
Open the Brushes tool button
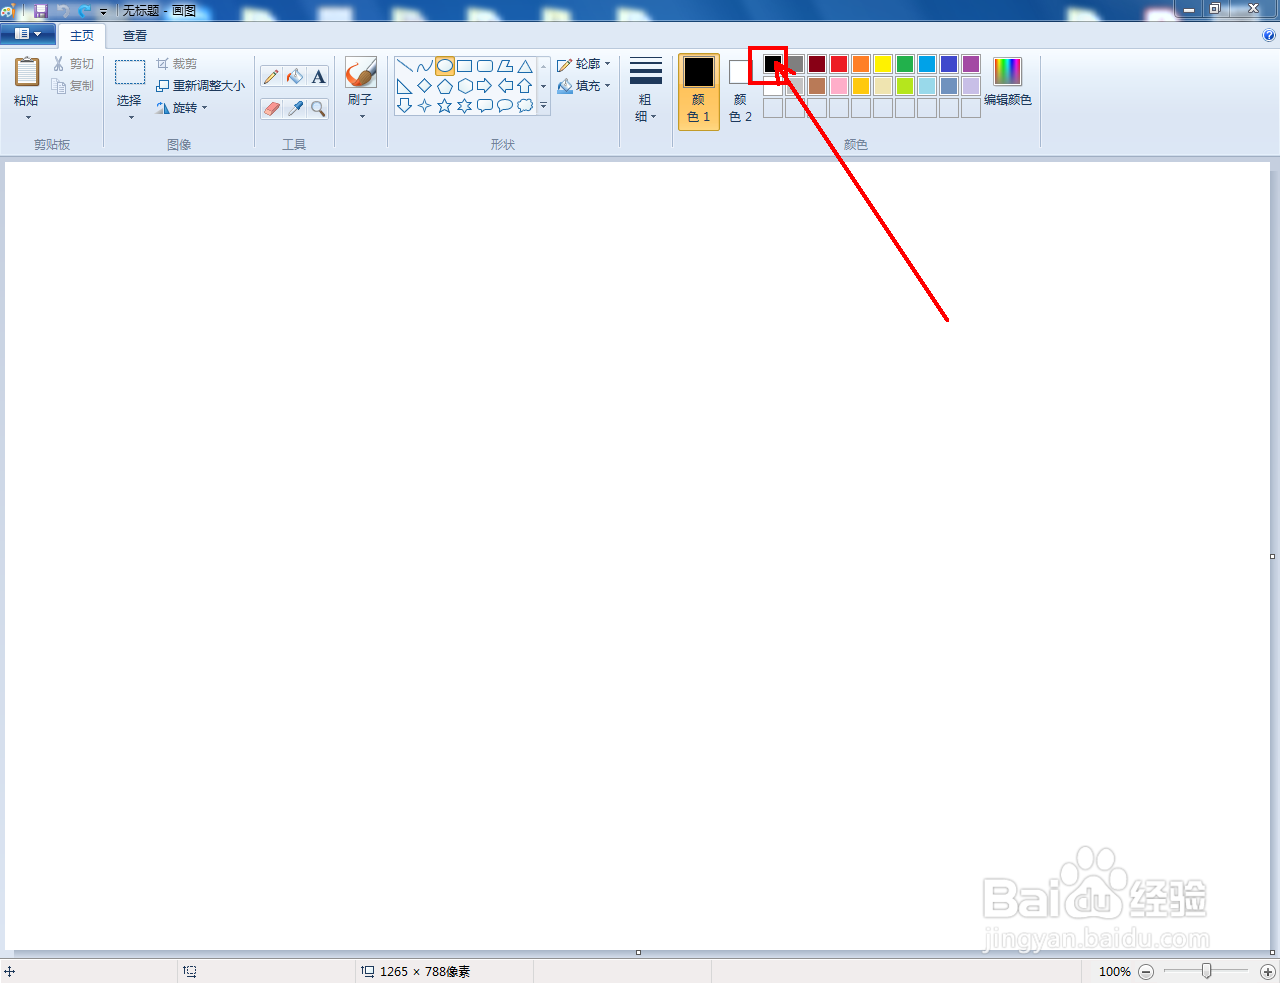coord(361,73)
